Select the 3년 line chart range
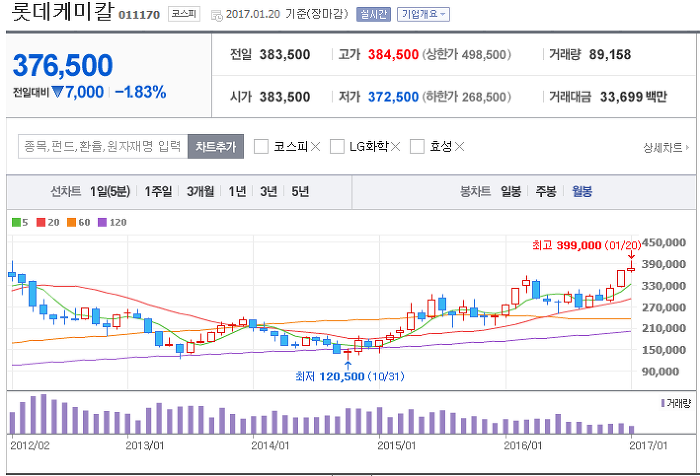Image resolution: width=700 pixels, height=476 pixels. (x=269, y=192)
